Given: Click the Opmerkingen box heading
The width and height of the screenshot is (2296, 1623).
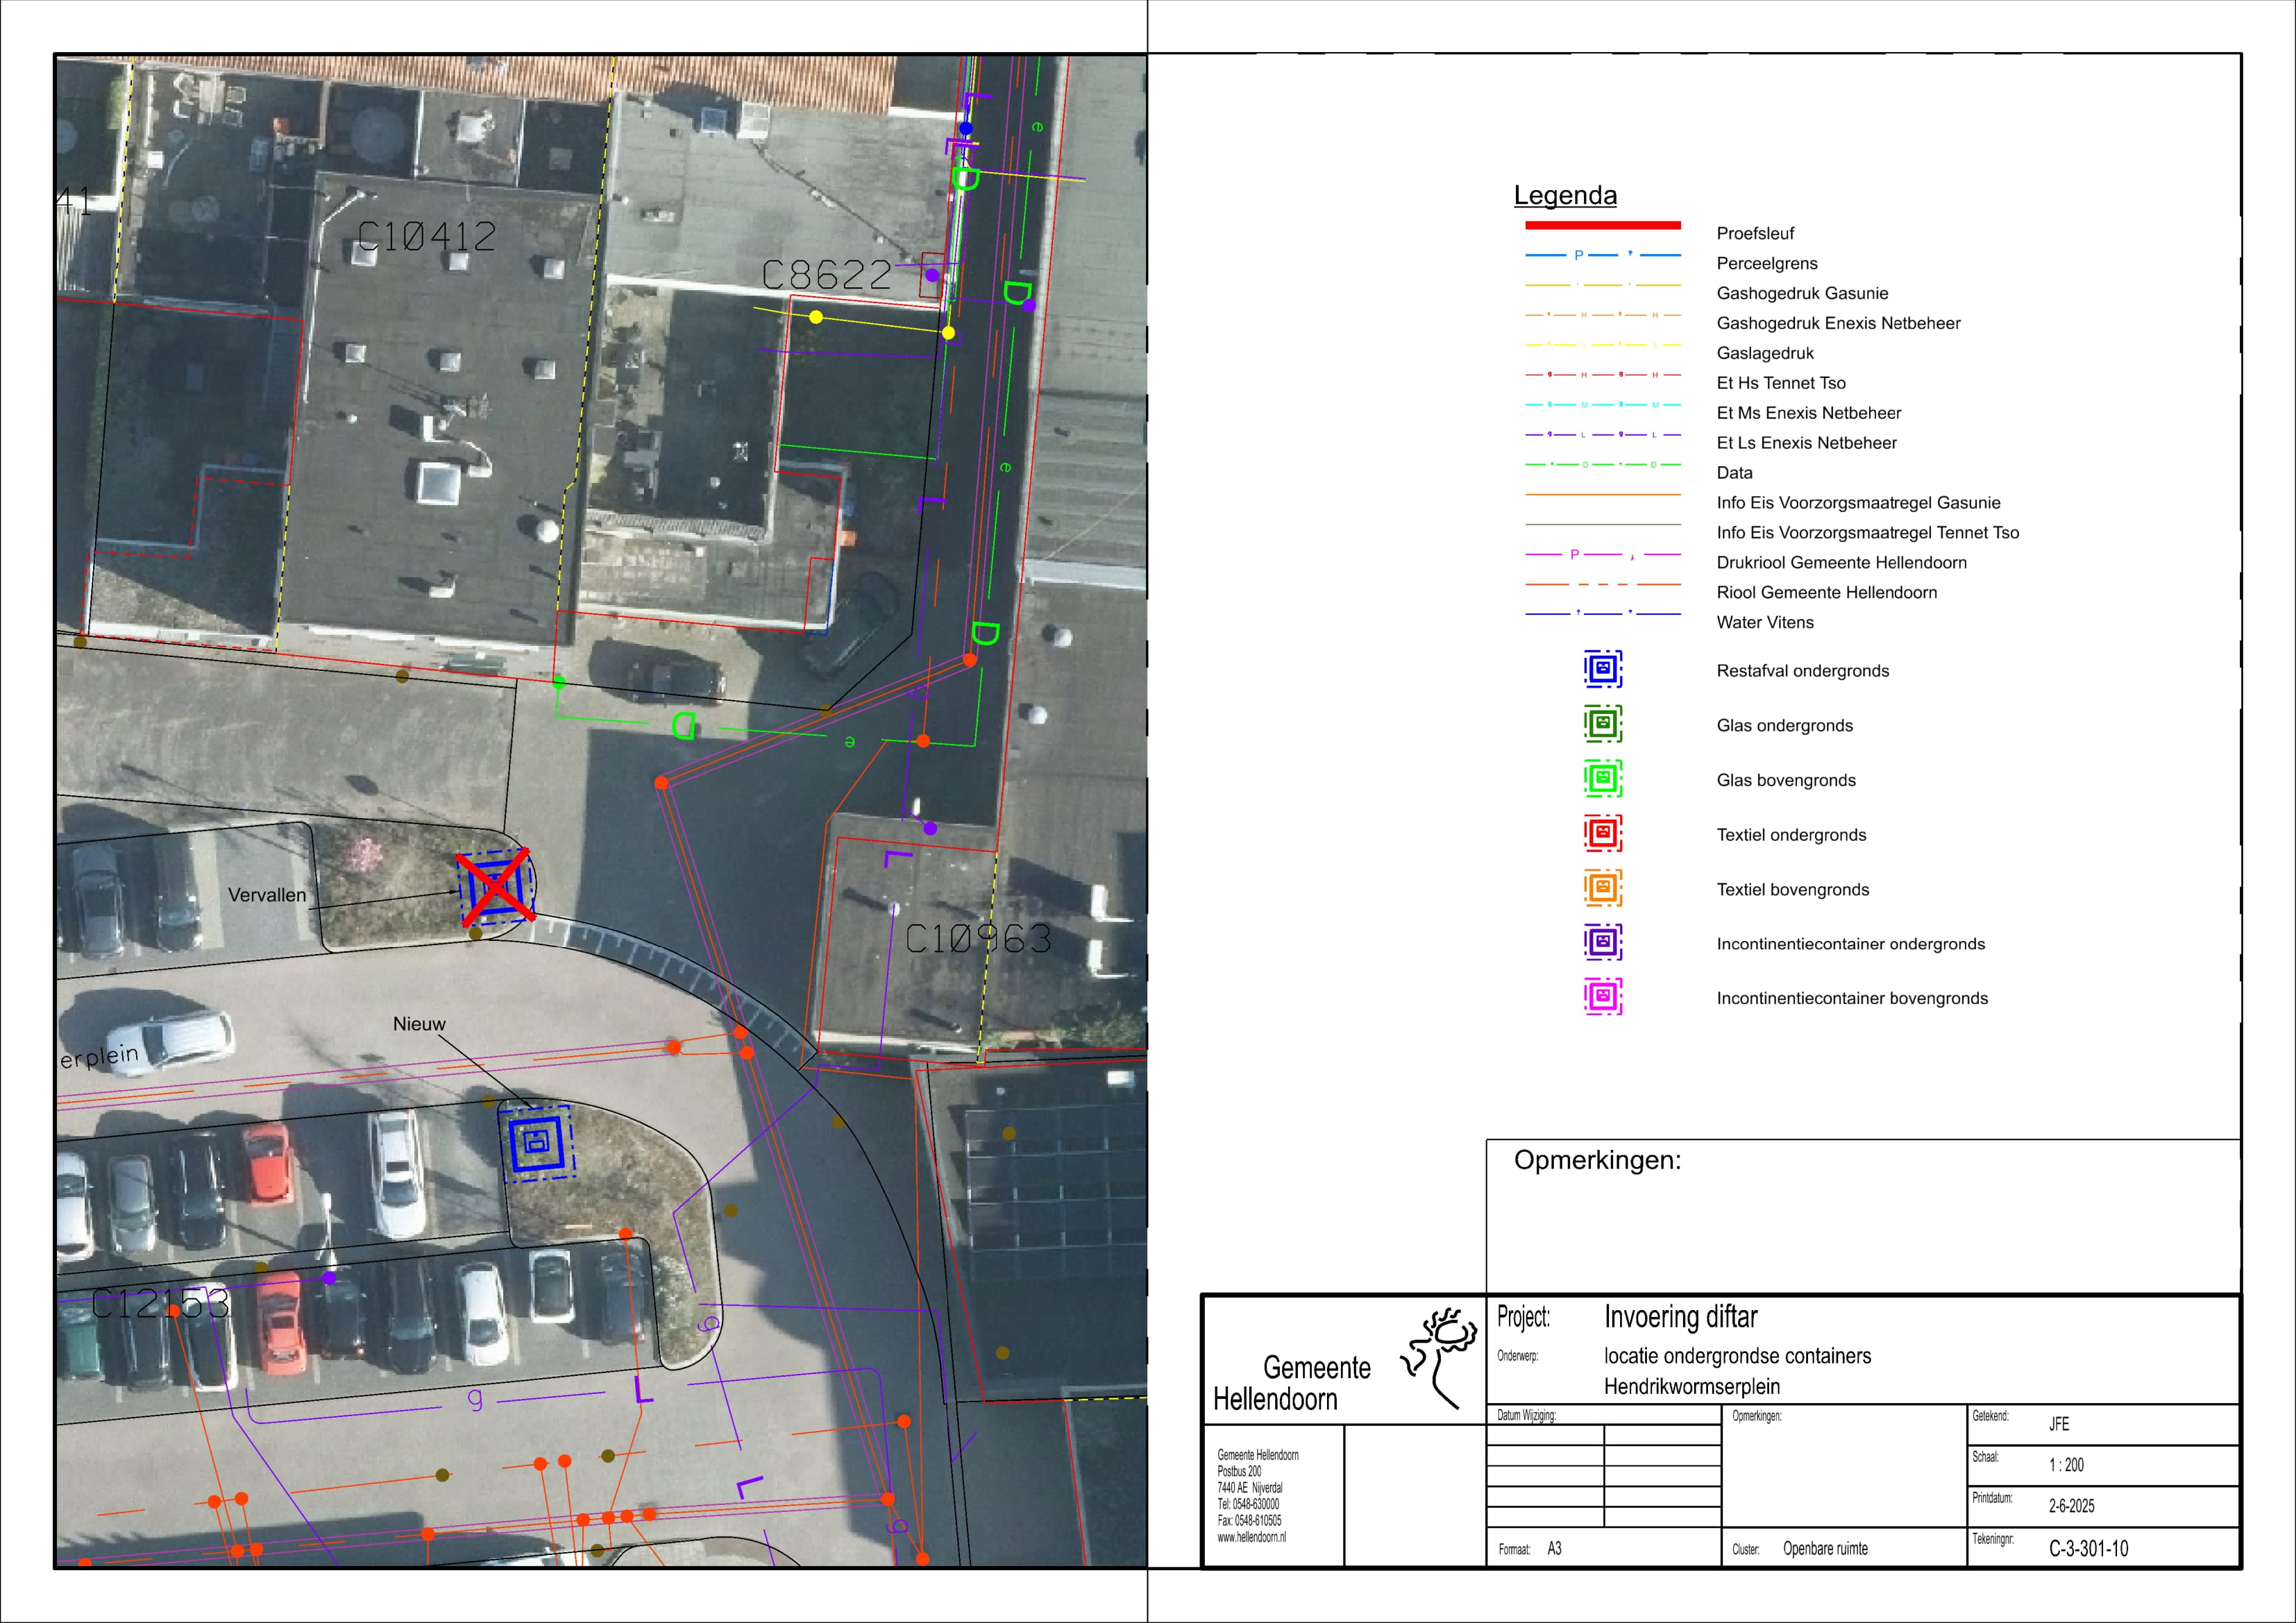Looking at the screenshot, I should (1597, 1160).
